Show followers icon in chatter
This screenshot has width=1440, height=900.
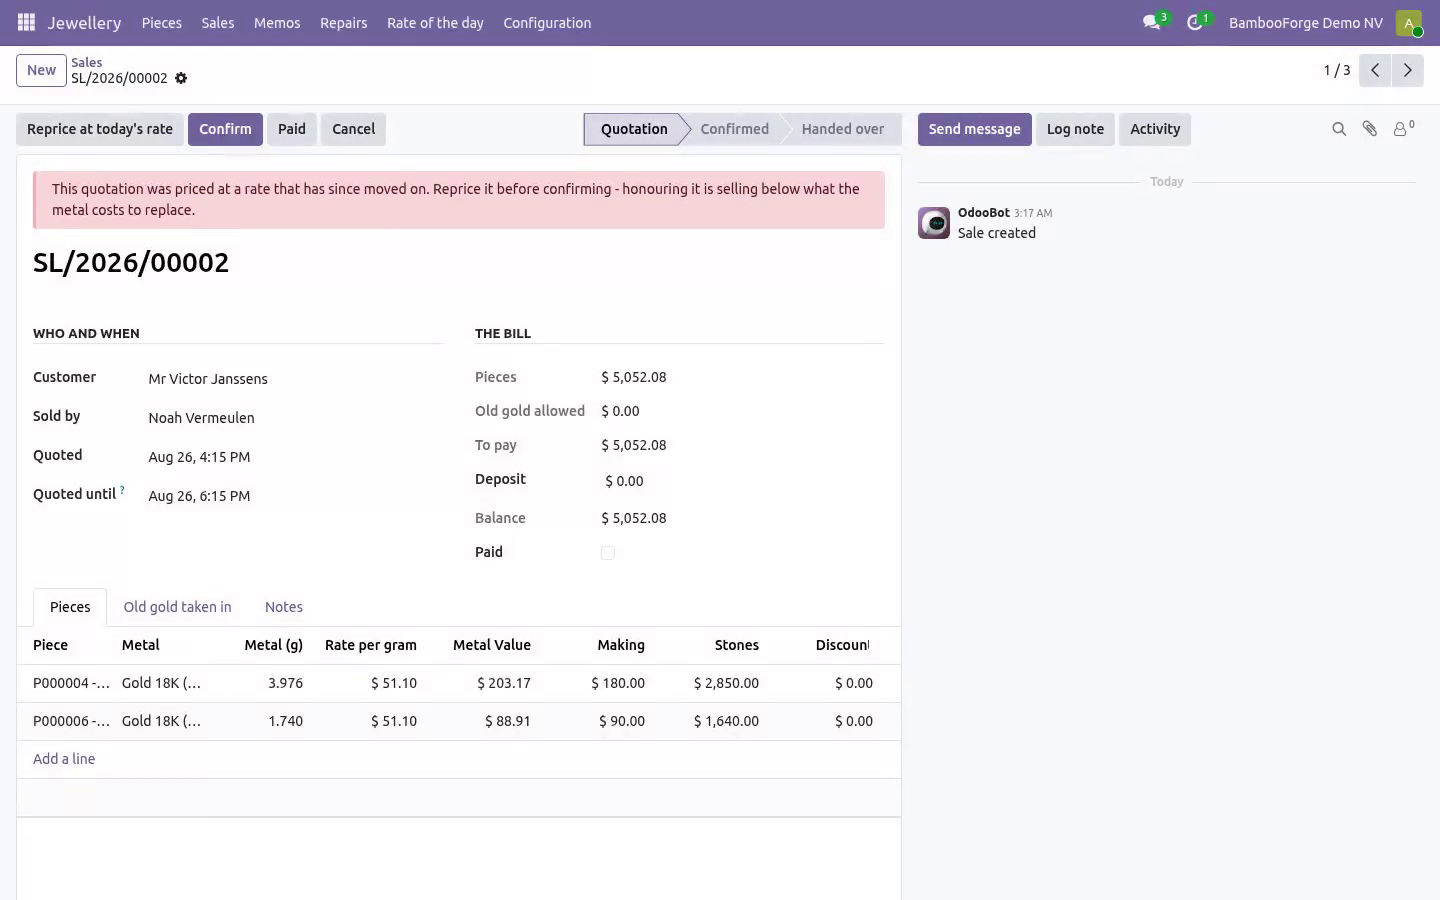pyautogui.click(x=1403, y=129)
